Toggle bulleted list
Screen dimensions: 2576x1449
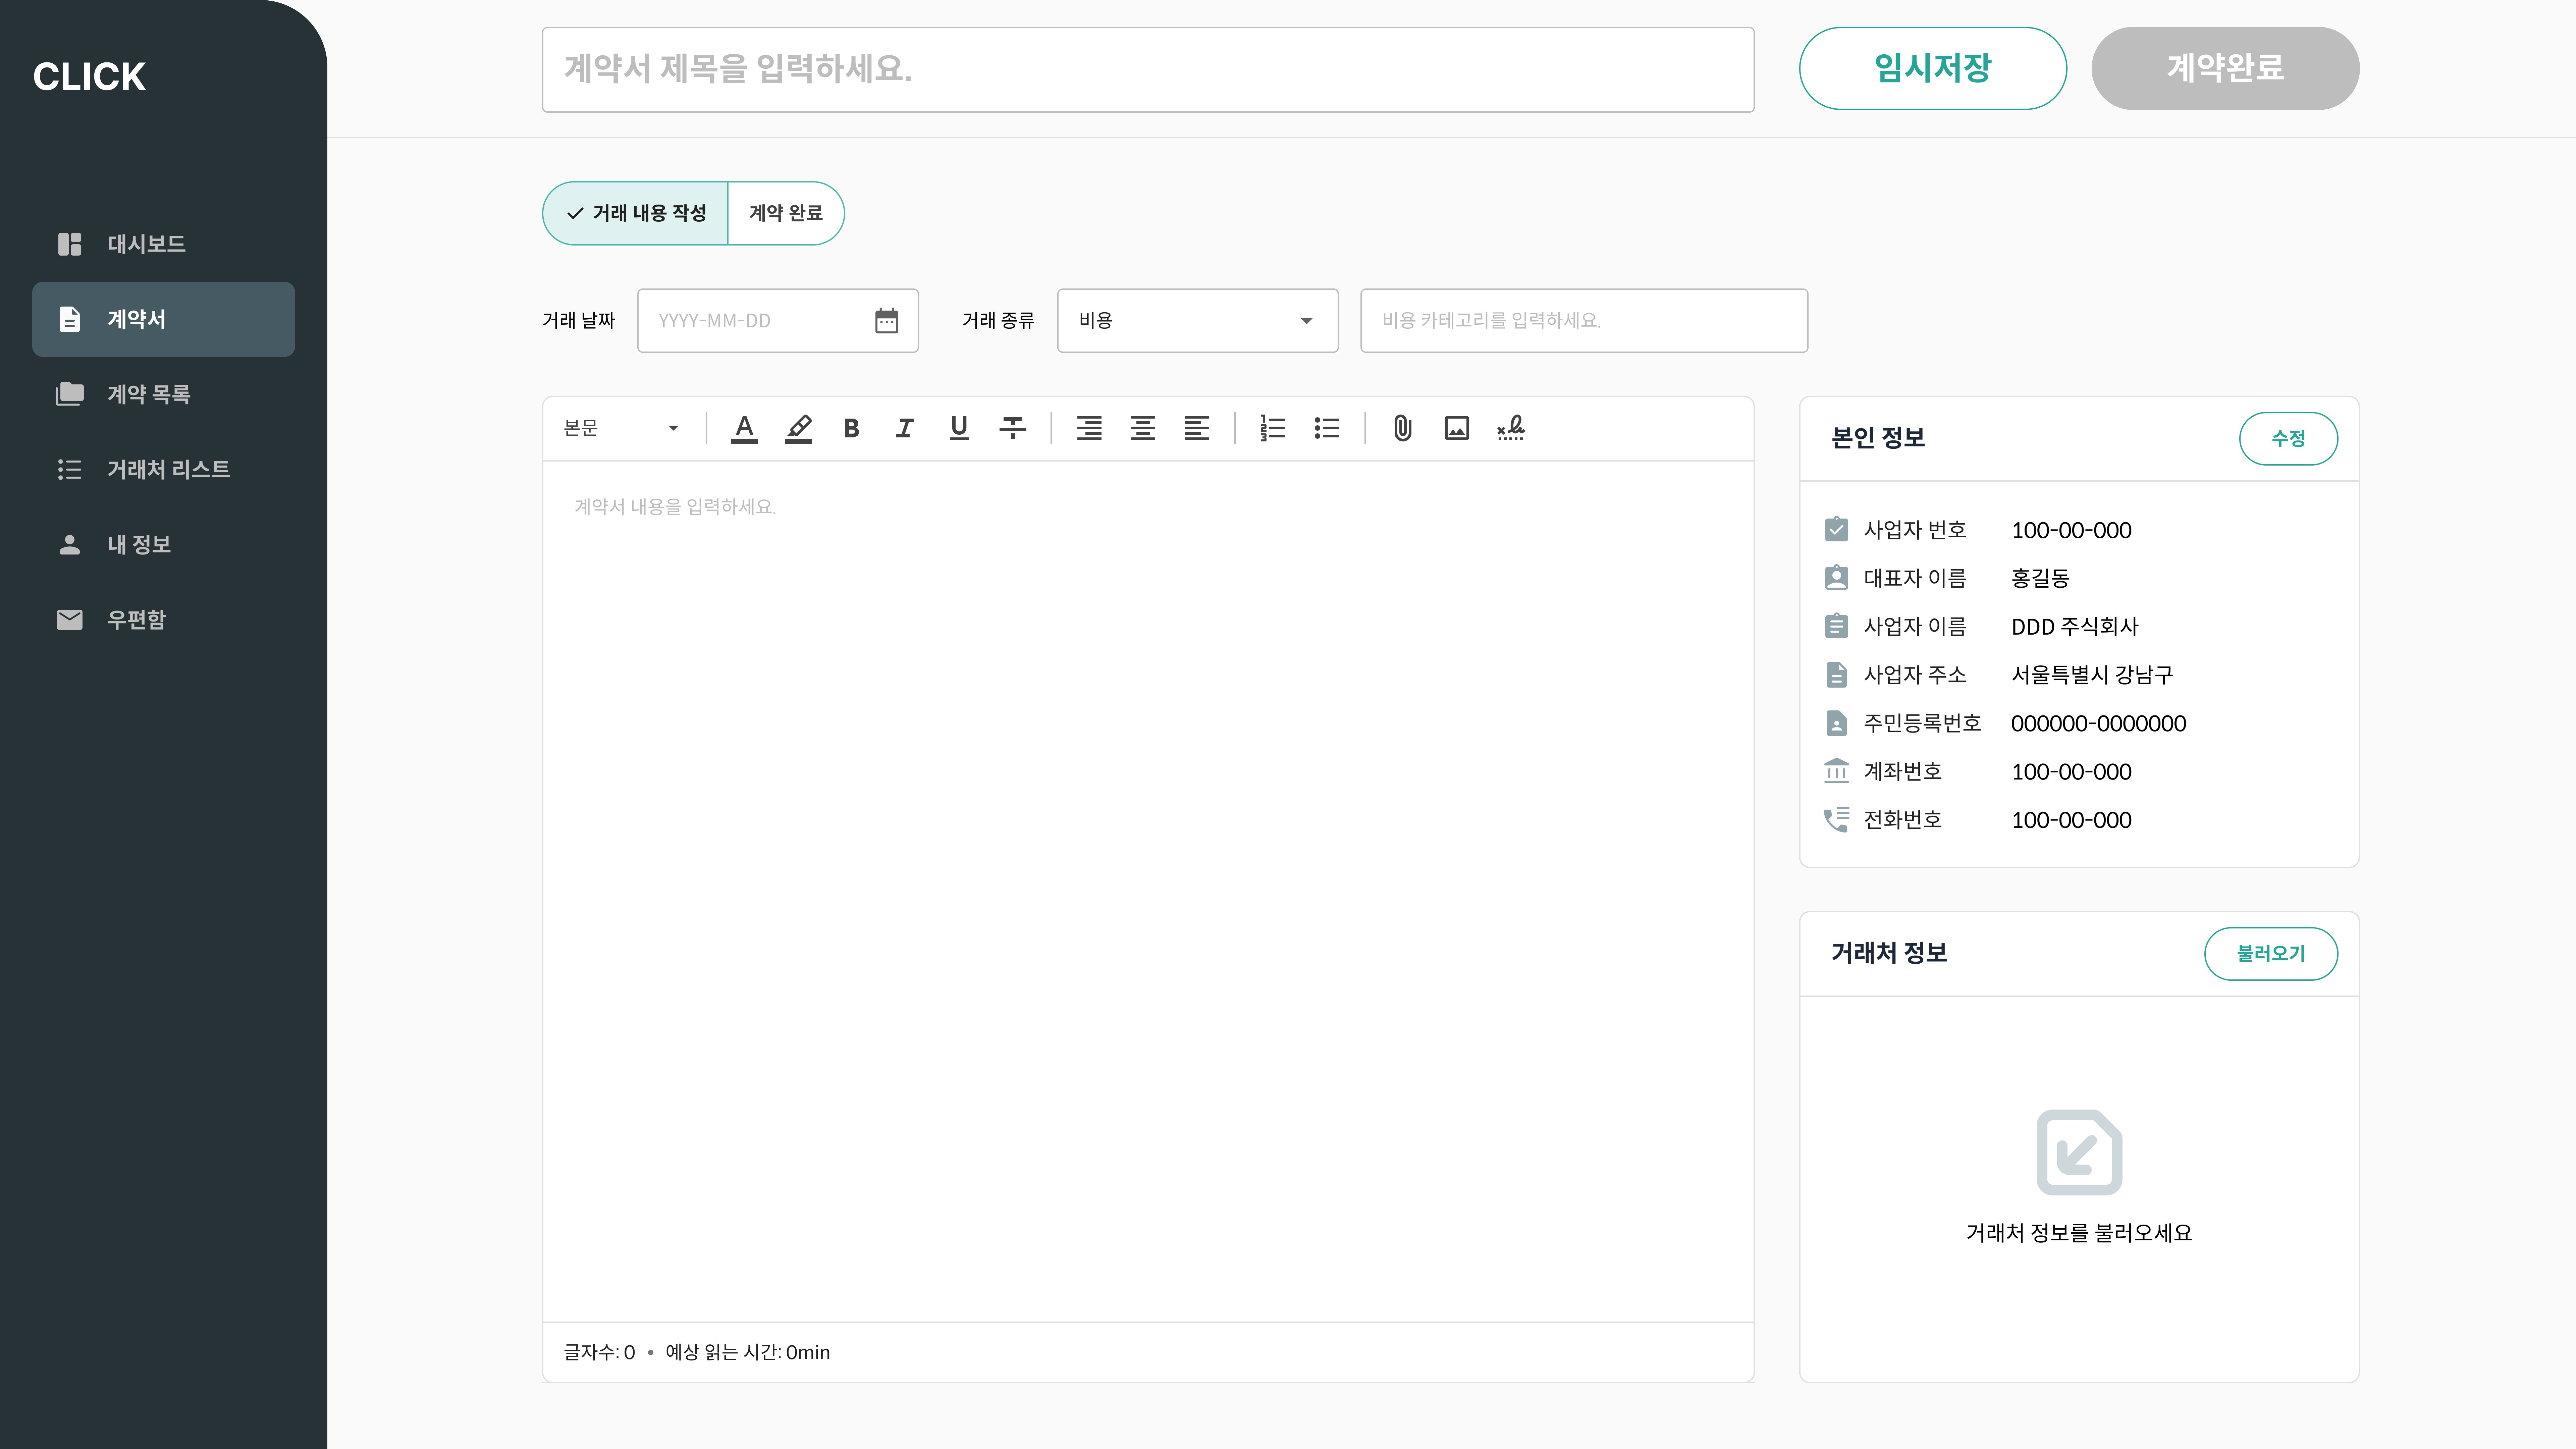tap(1326, 428)
